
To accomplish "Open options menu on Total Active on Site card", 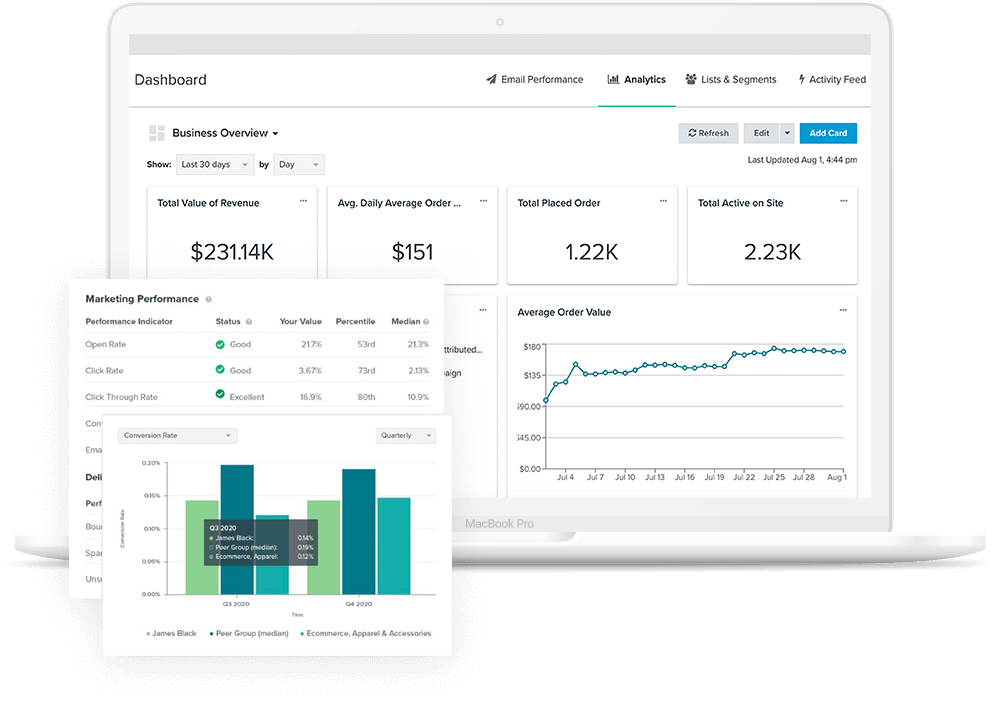I will 844,201.
